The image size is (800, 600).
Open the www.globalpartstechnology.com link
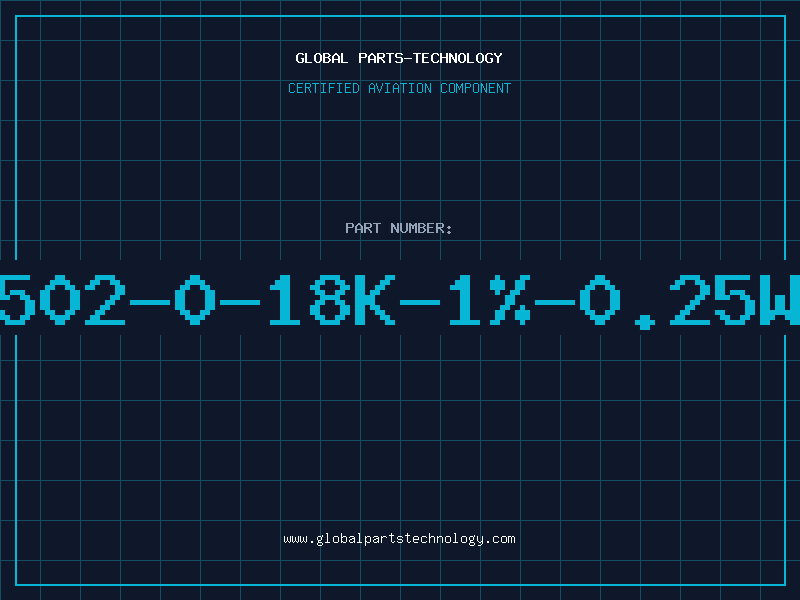(x=399, y=539)
